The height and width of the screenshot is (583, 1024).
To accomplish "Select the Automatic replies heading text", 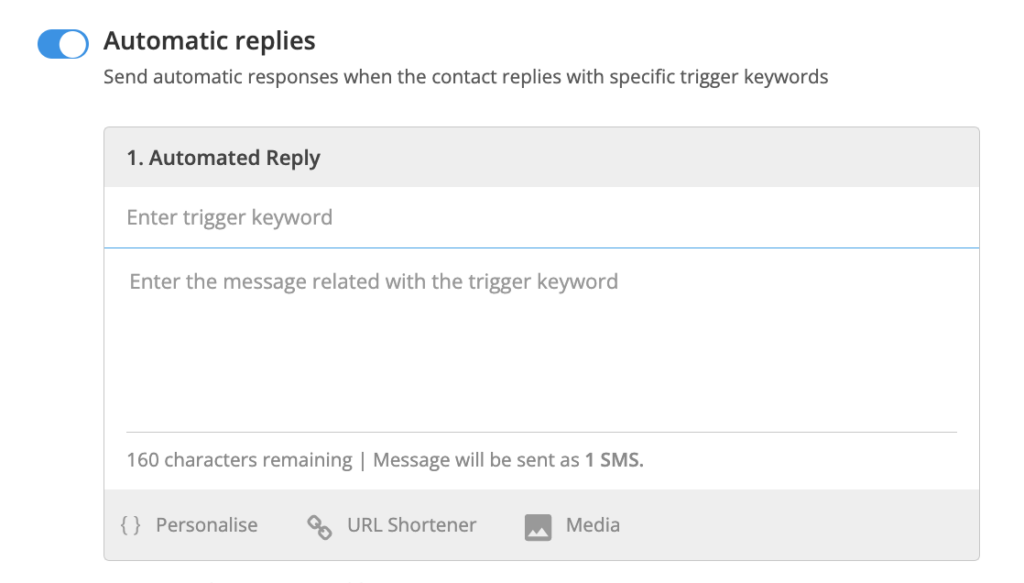I will pyautogui.click(x=209, y=41).
